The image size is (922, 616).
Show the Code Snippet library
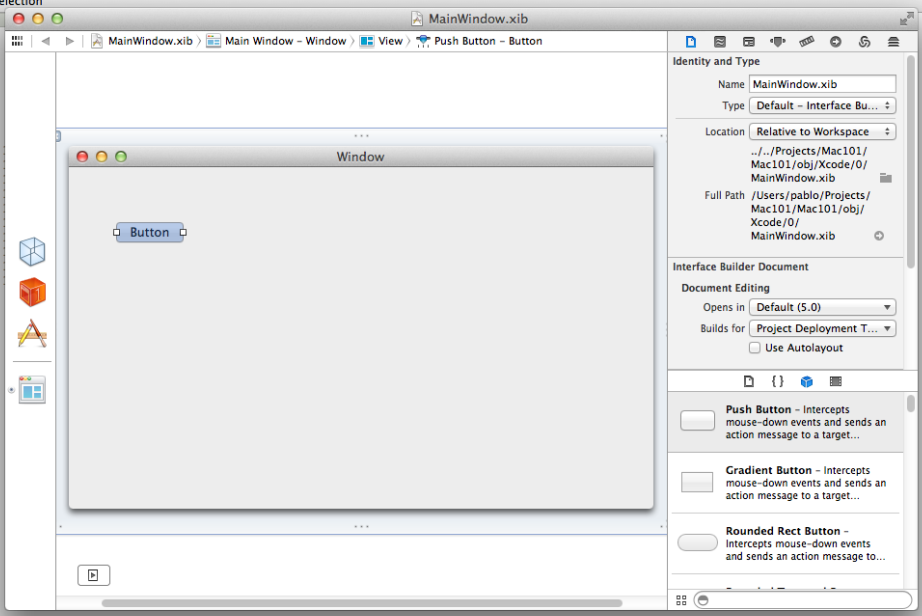tap(777, 381)
